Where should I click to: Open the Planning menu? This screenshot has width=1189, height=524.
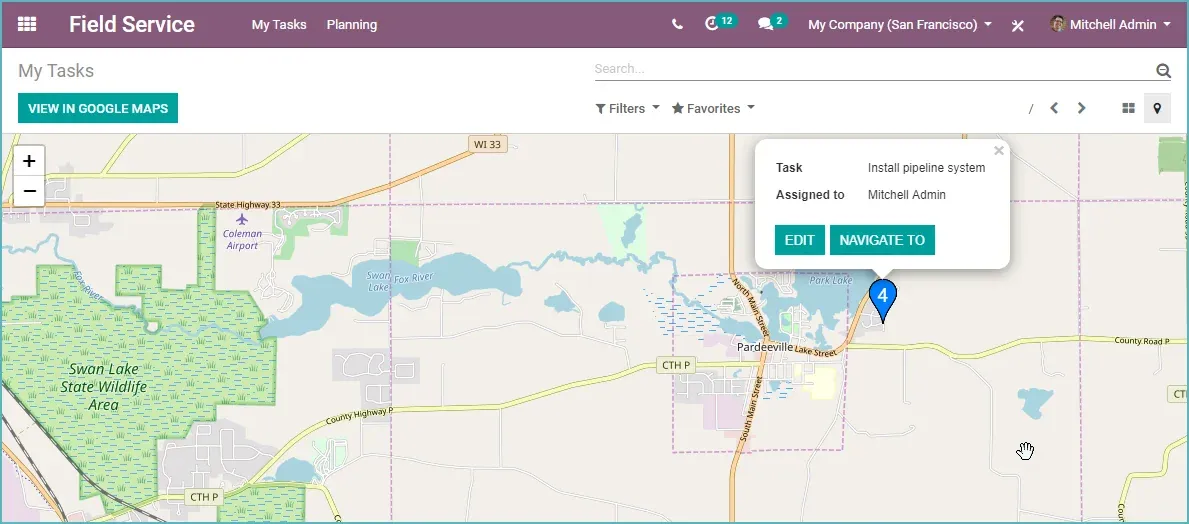click(x=352, y=24)
